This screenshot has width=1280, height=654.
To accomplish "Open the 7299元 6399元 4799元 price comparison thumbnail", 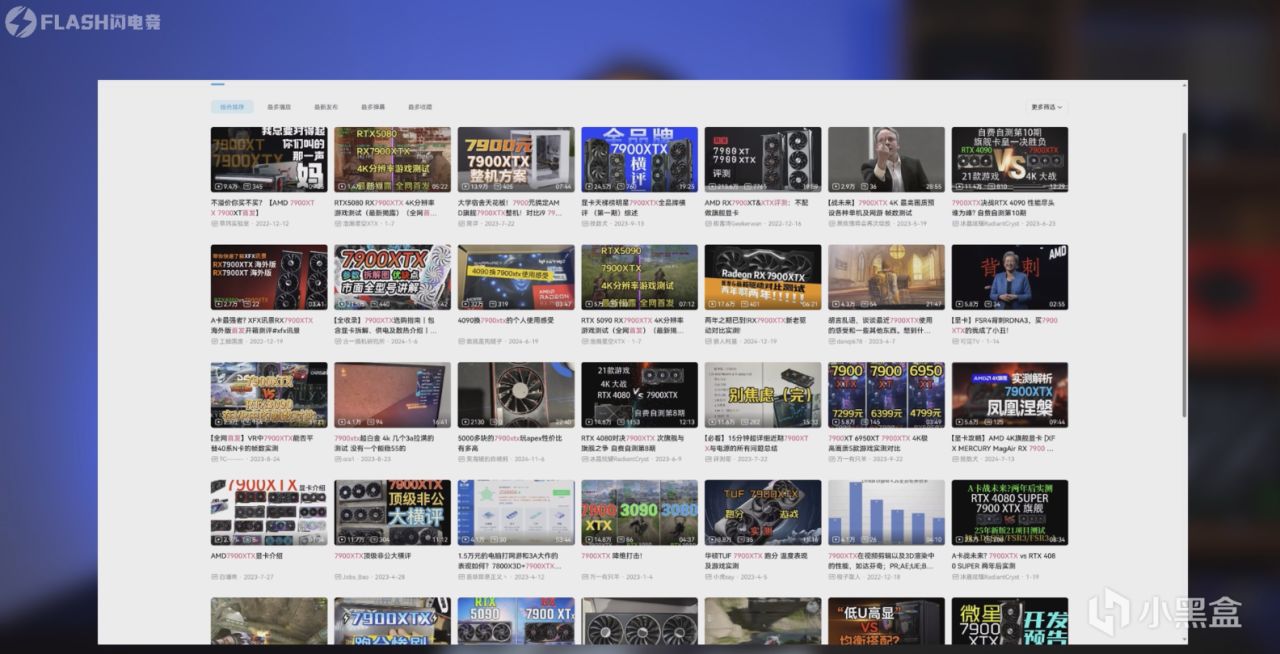I will pyautogui.click(x=886, y=395).
